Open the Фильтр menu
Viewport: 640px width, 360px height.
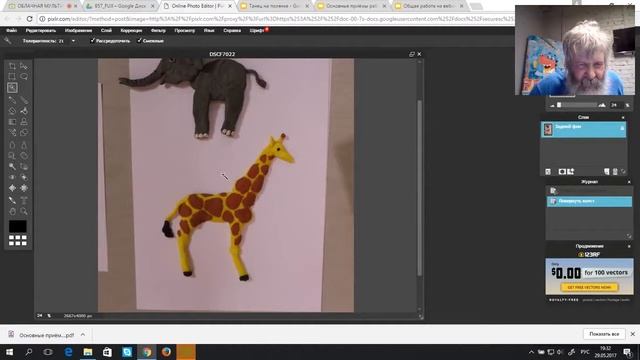coord(158,31)
